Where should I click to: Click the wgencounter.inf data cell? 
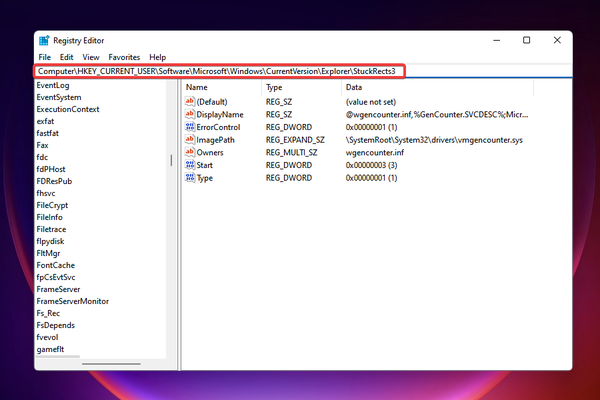[375, 152]
